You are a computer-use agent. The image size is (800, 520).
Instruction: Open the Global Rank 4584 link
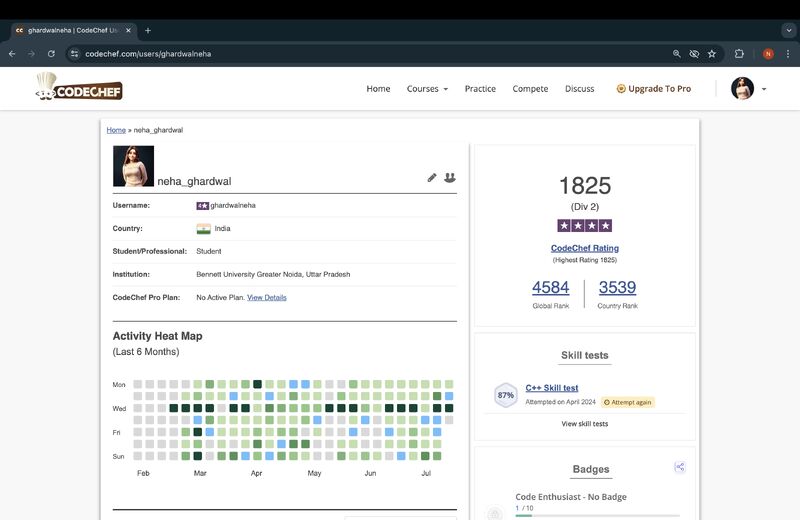click(x=550, y=288)
